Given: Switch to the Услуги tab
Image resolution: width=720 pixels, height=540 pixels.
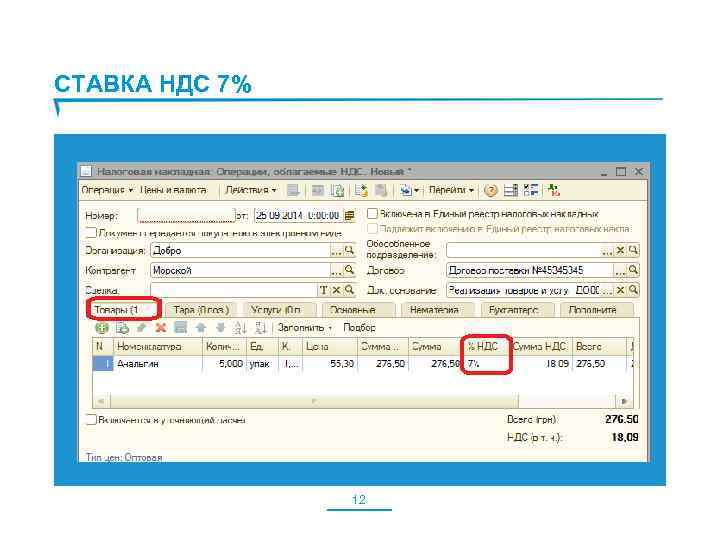Looking at the screenshot, I should [x=280, y=310].
